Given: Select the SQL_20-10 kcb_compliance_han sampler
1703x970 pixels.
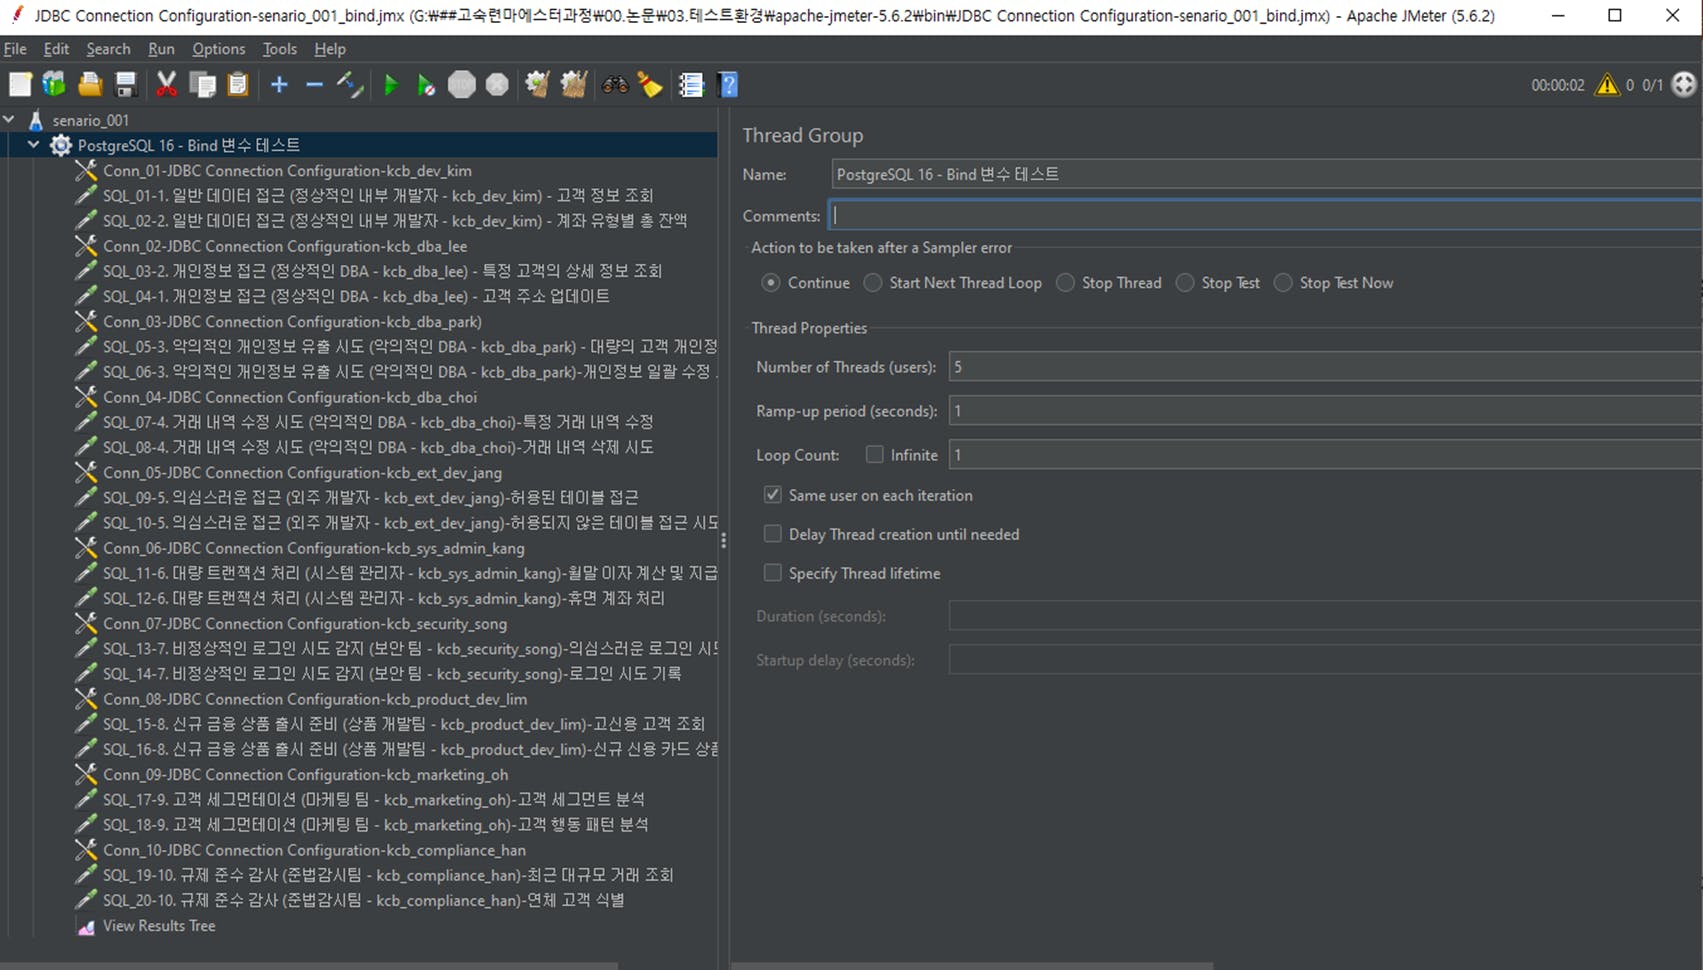Looking at the screenshot, I should coord(364,900).
